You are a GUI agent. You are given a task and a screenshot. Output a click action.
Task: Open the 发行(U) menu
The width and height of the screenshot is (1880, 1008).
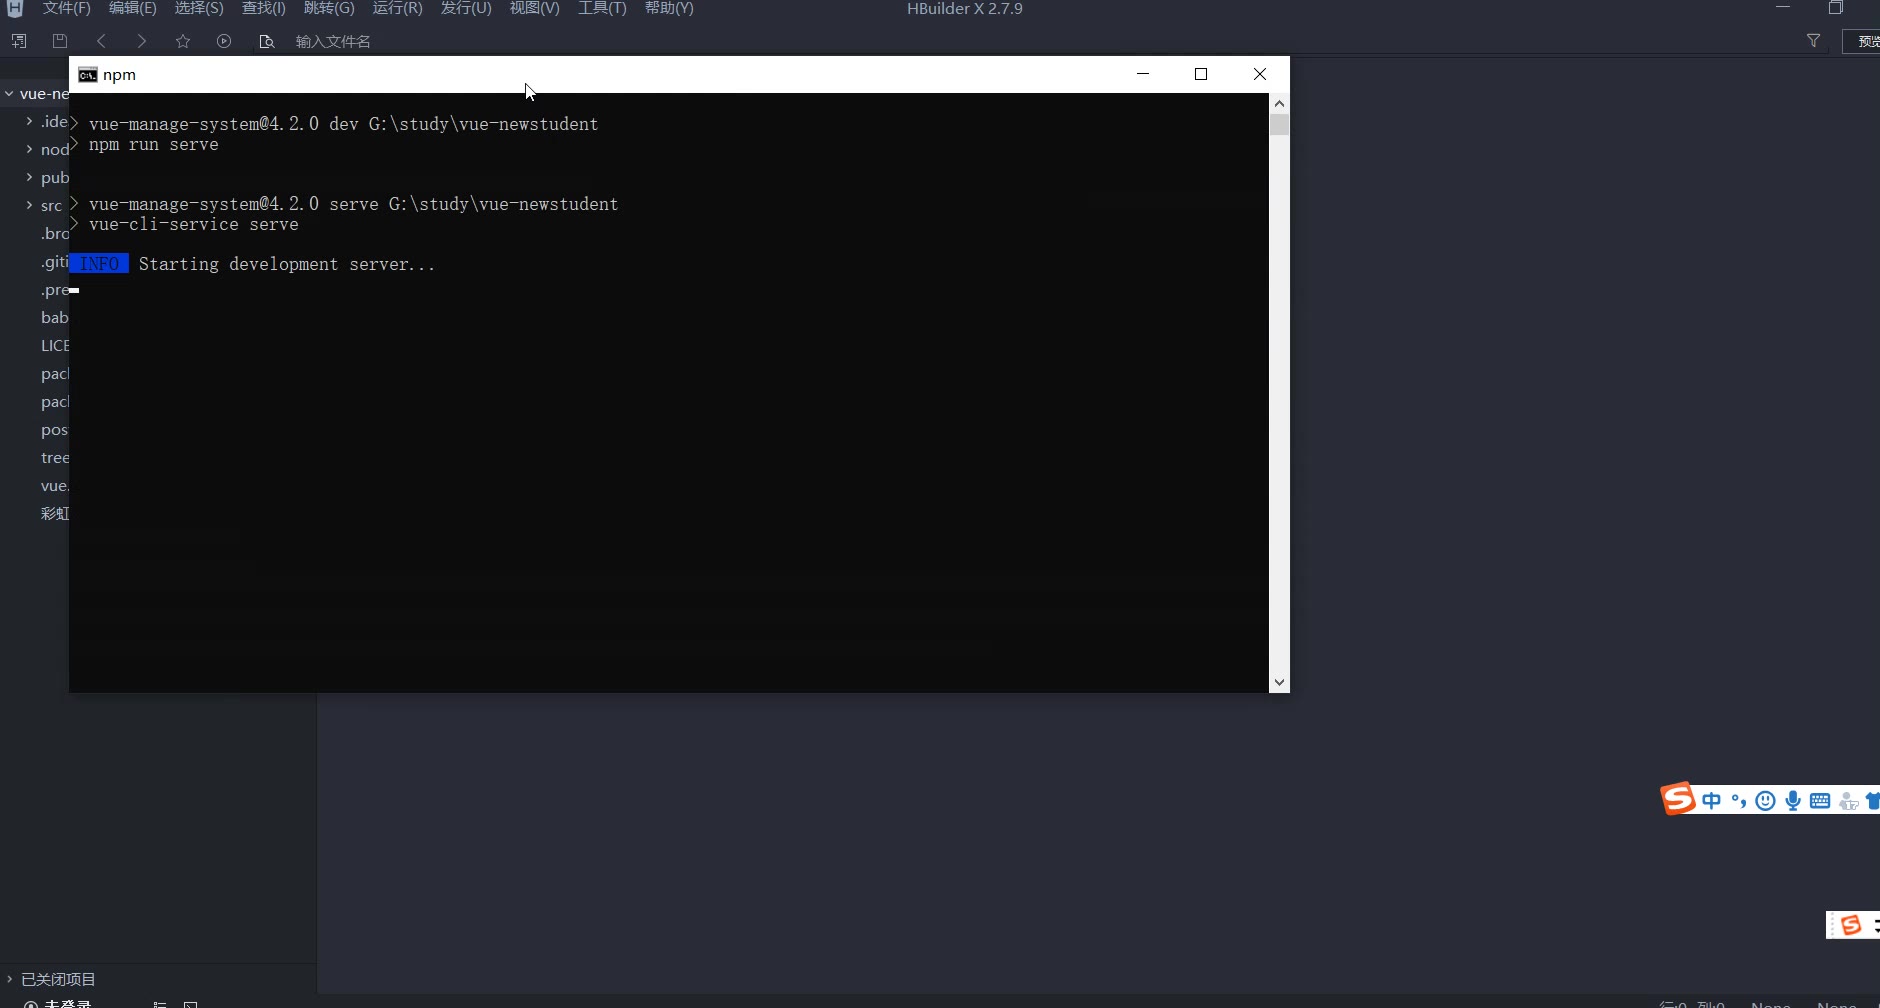point(466,8)
